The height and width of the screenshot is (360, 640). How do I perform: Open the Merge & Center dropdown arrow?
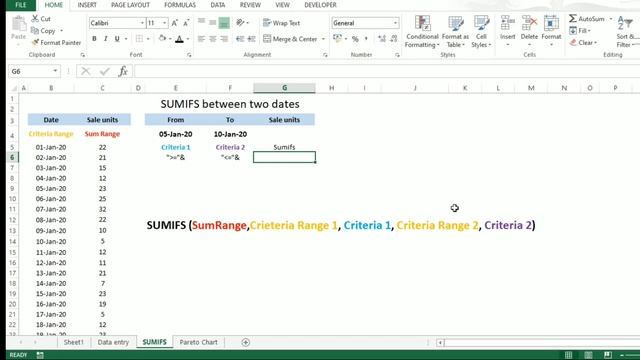323,39
